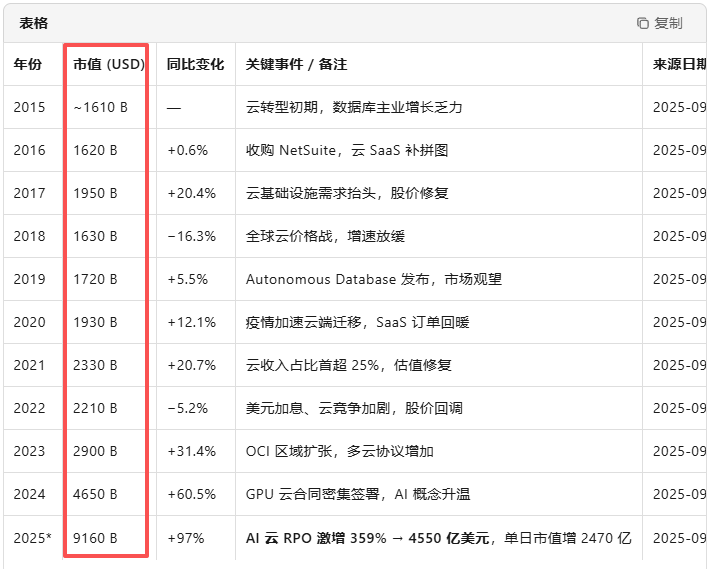Select the market cap cell ~1610 B

click(100, 107)
